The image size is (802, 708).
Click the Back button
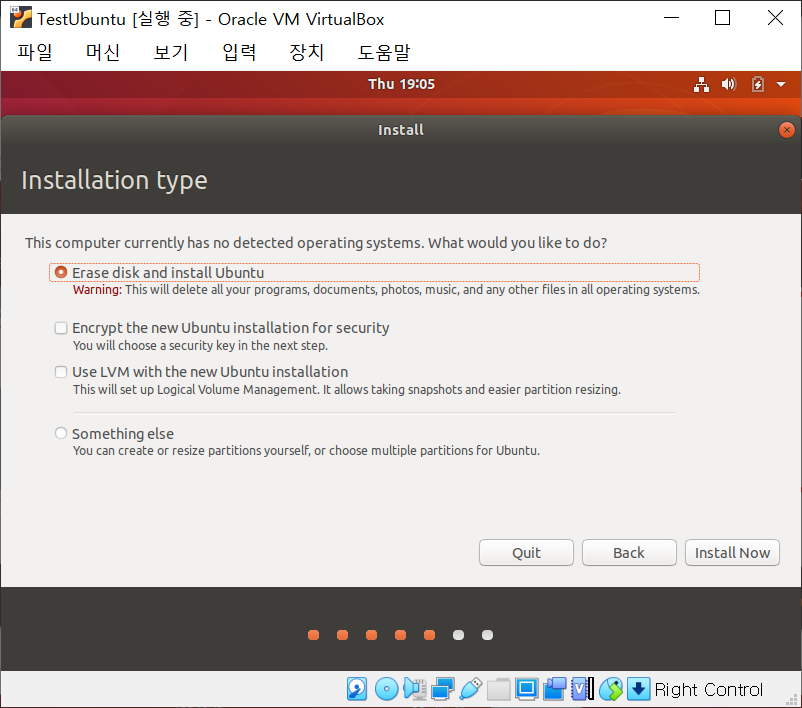(x=629, y=552)
